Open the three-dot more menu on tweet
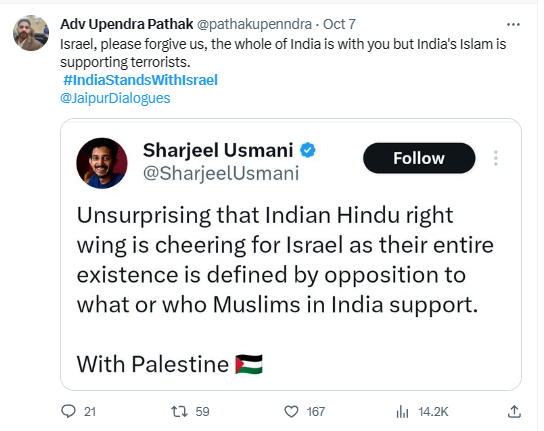 pos(513,25)
